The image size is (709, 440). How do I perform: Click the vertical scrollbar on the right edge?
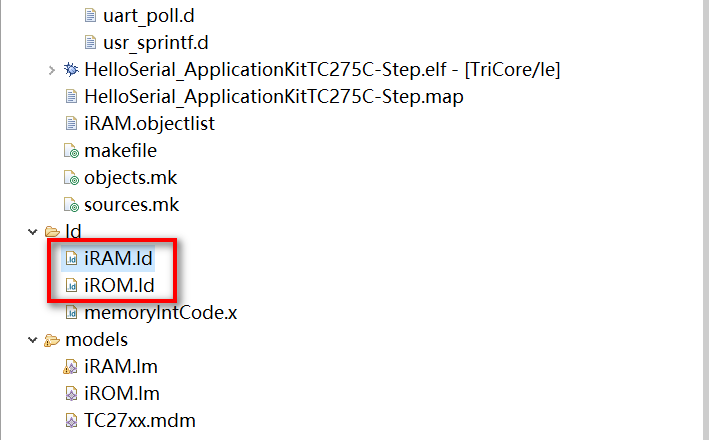[x=706, y=220]
